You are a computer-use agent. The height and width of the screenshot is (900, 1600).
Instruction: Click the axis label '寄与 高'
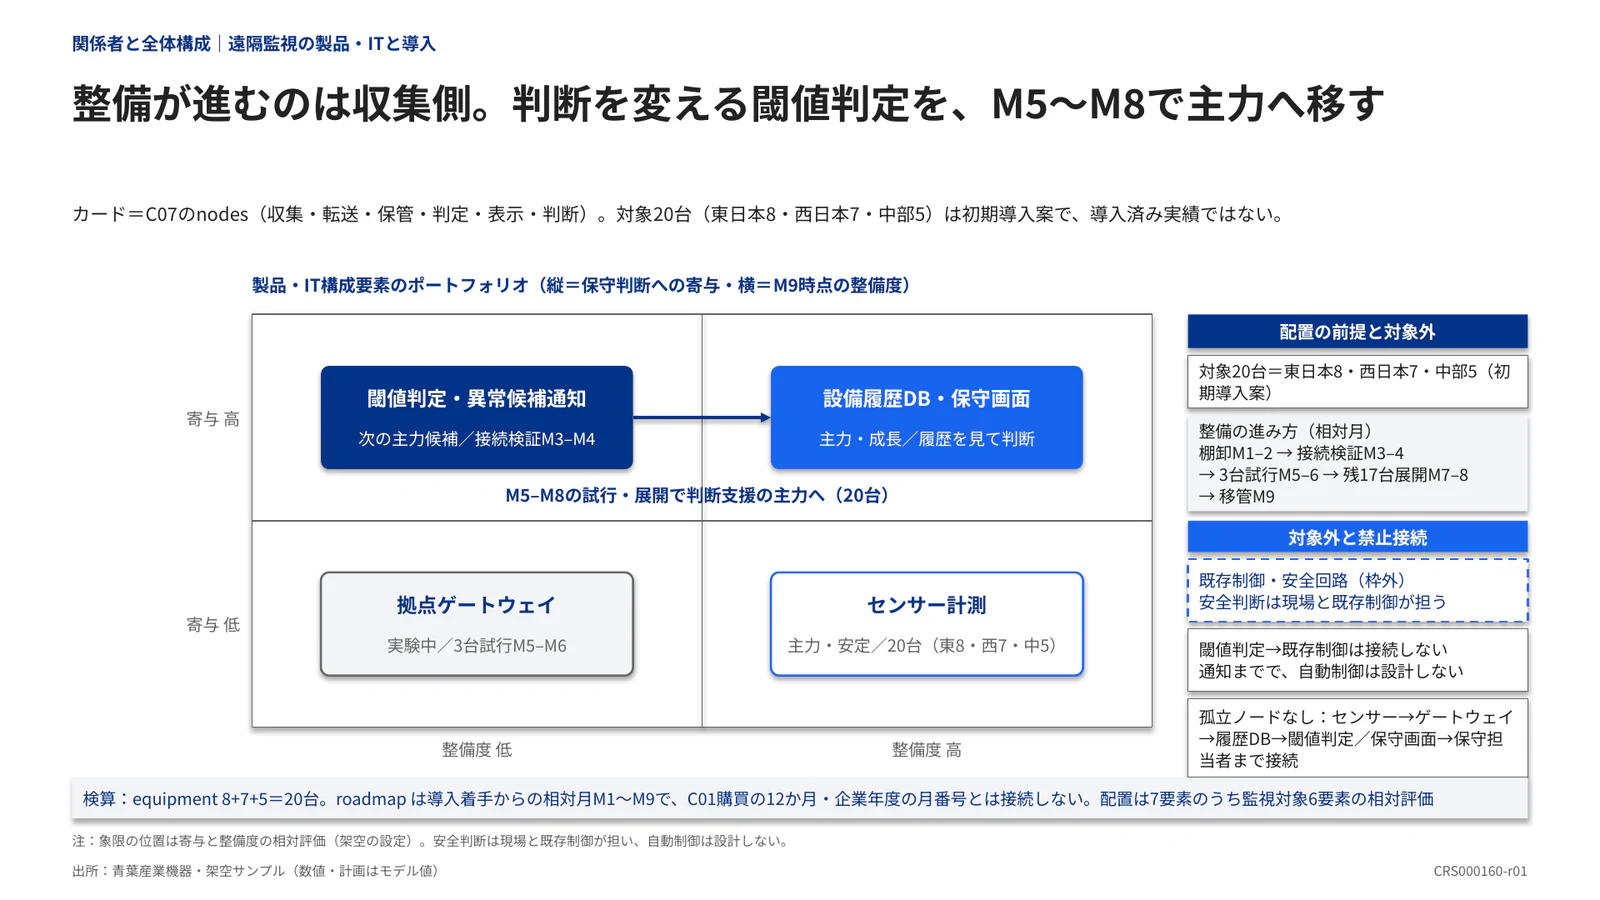click(213, 419)
